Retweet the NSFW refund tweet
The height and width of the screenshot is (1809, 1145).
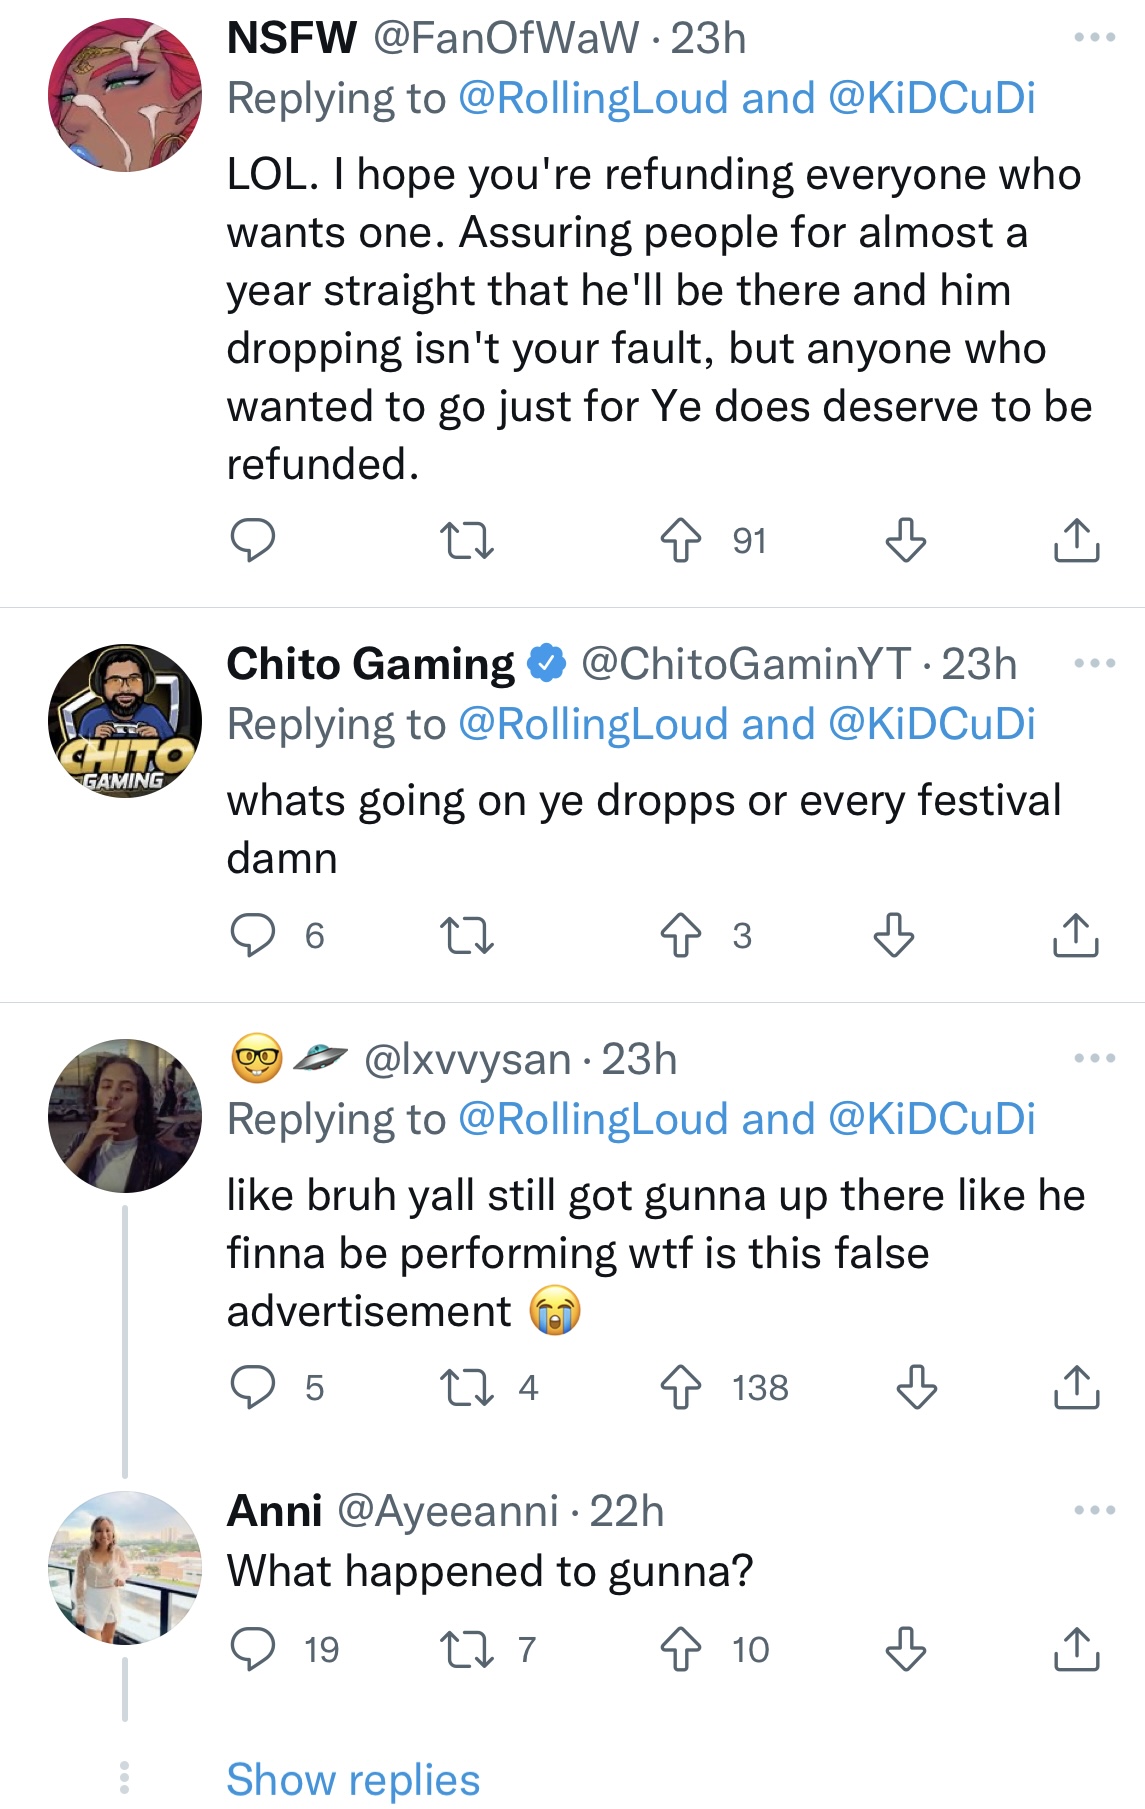coord(467,541)
